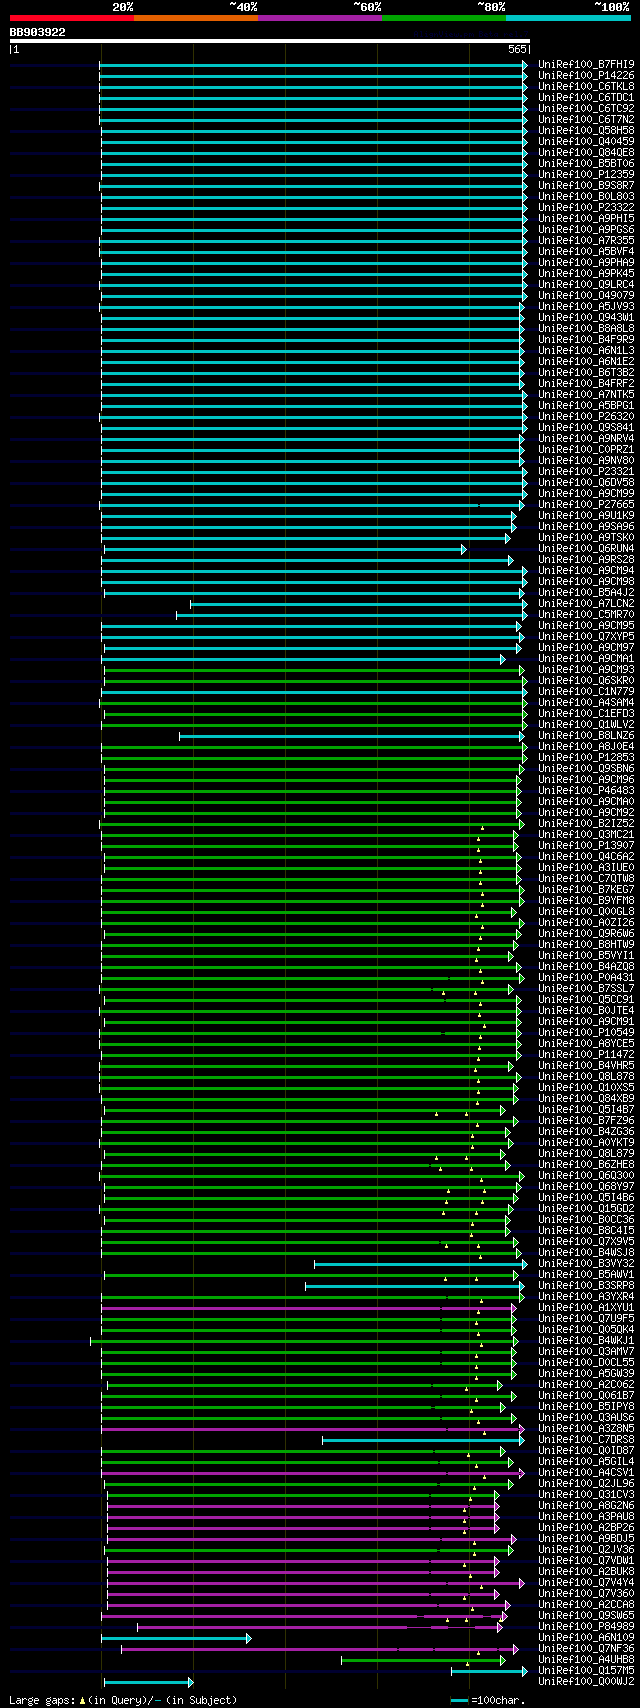Select label UniRef100_P26320
640x1708 pixels.
(x=586, y=416)
